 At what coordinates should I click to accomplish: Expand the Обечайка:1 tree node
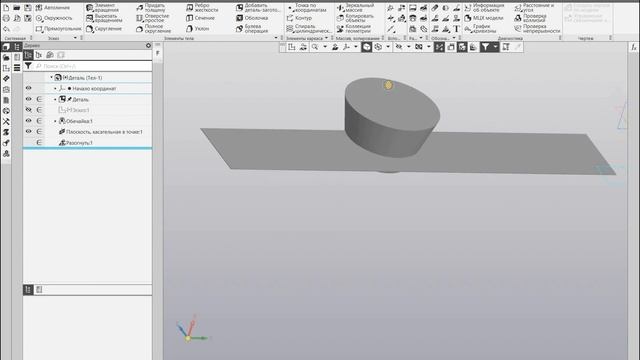pos(56,121)
